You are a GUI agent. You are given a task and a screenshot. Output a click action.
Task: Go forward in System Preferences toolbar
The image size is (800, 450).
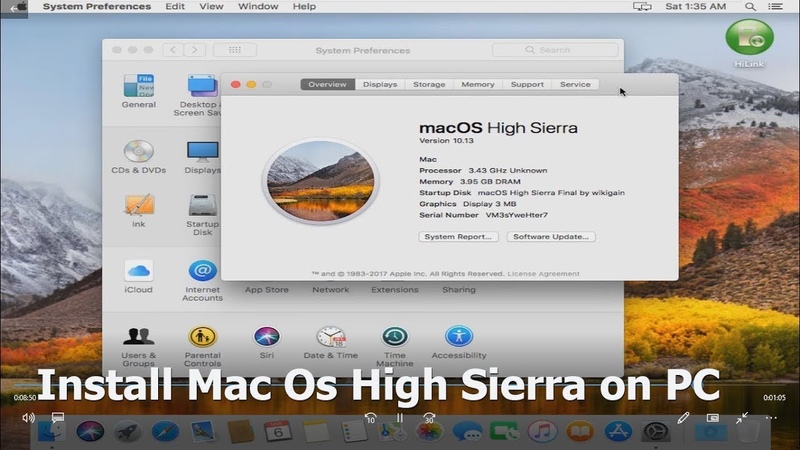coord(194,50)
